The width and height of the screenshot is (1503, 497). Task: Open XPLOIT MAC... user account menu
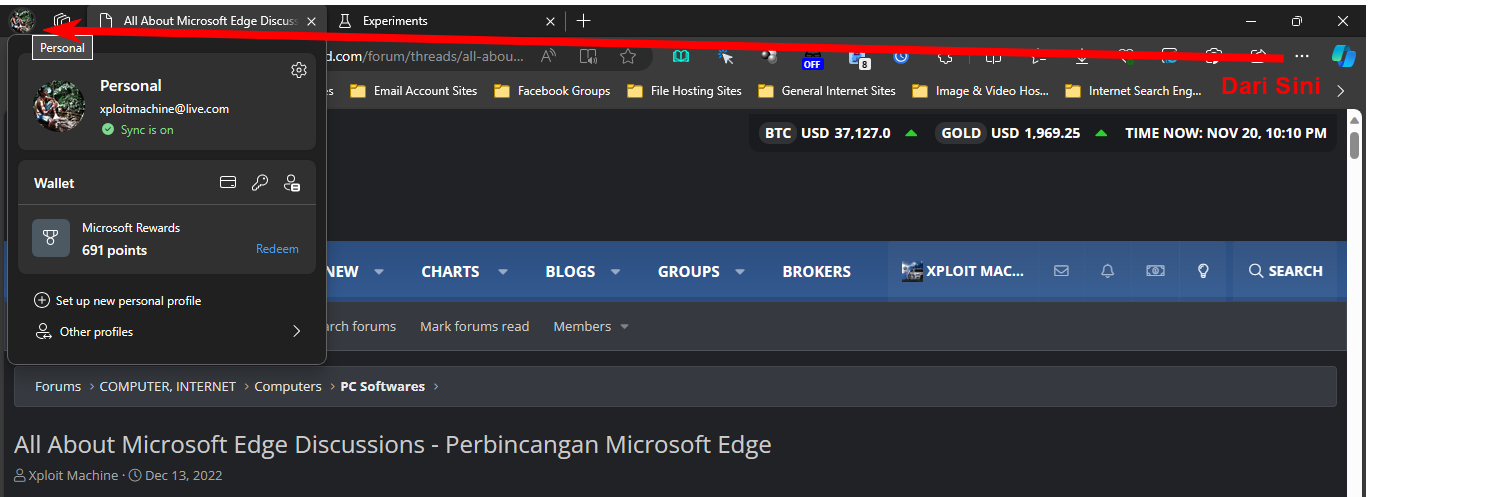(963, 271)
